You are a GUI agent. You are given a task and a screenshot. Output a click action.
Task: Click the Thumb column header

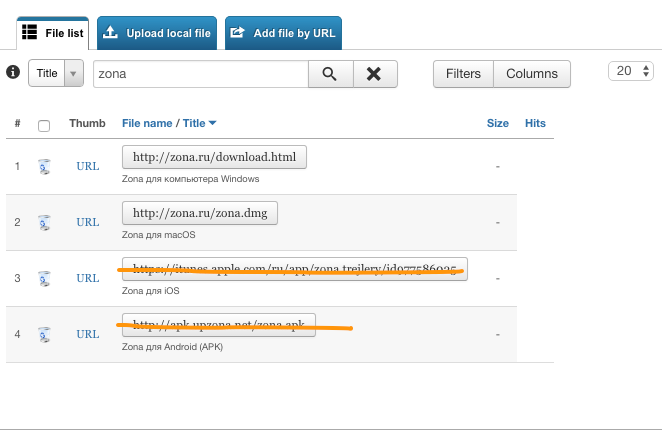[87, 123]
